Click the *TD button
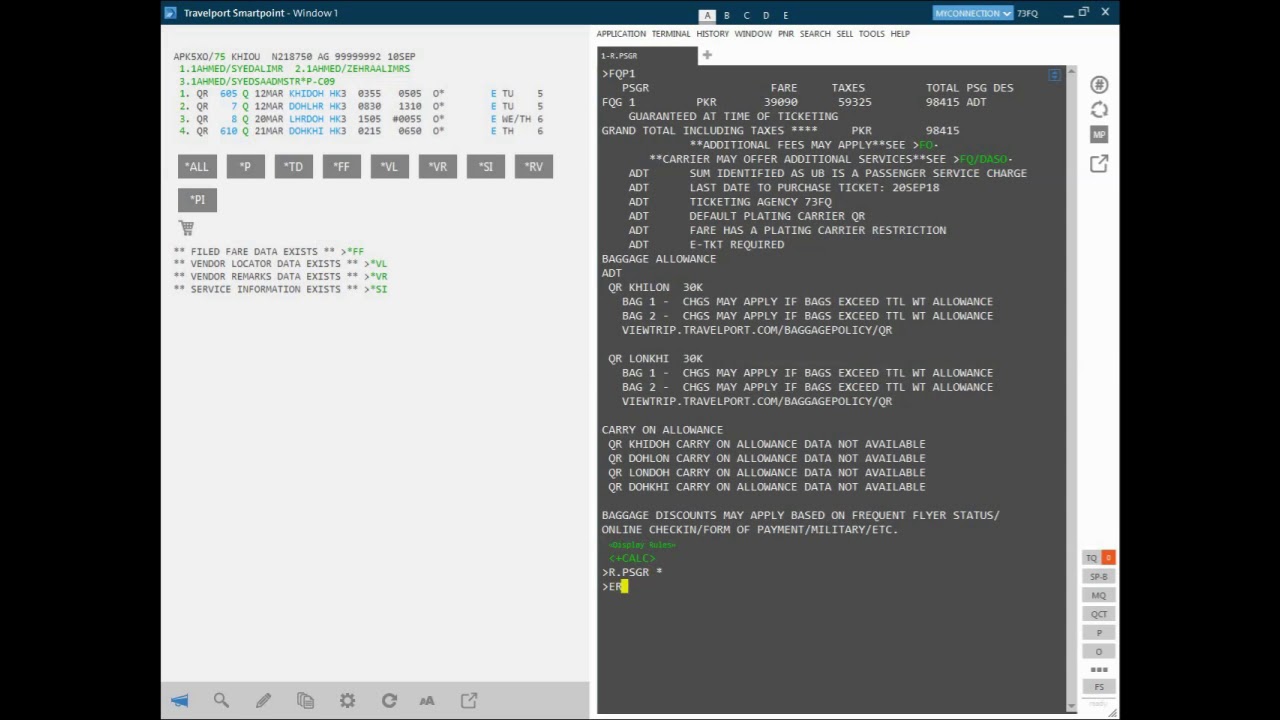1280x720 pixels. (x=293, y=167)
